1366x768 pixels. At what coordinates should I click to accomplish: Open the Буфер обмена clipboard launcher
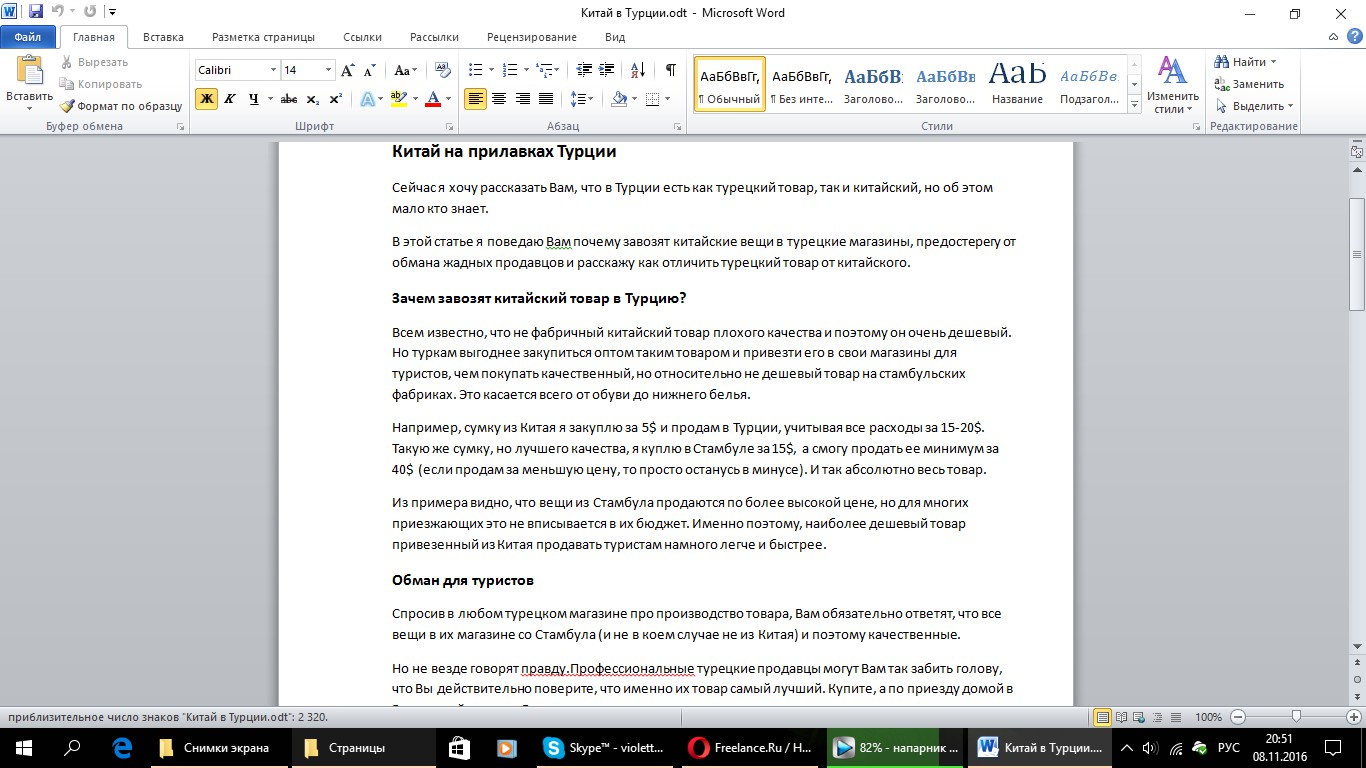(181, 127)
